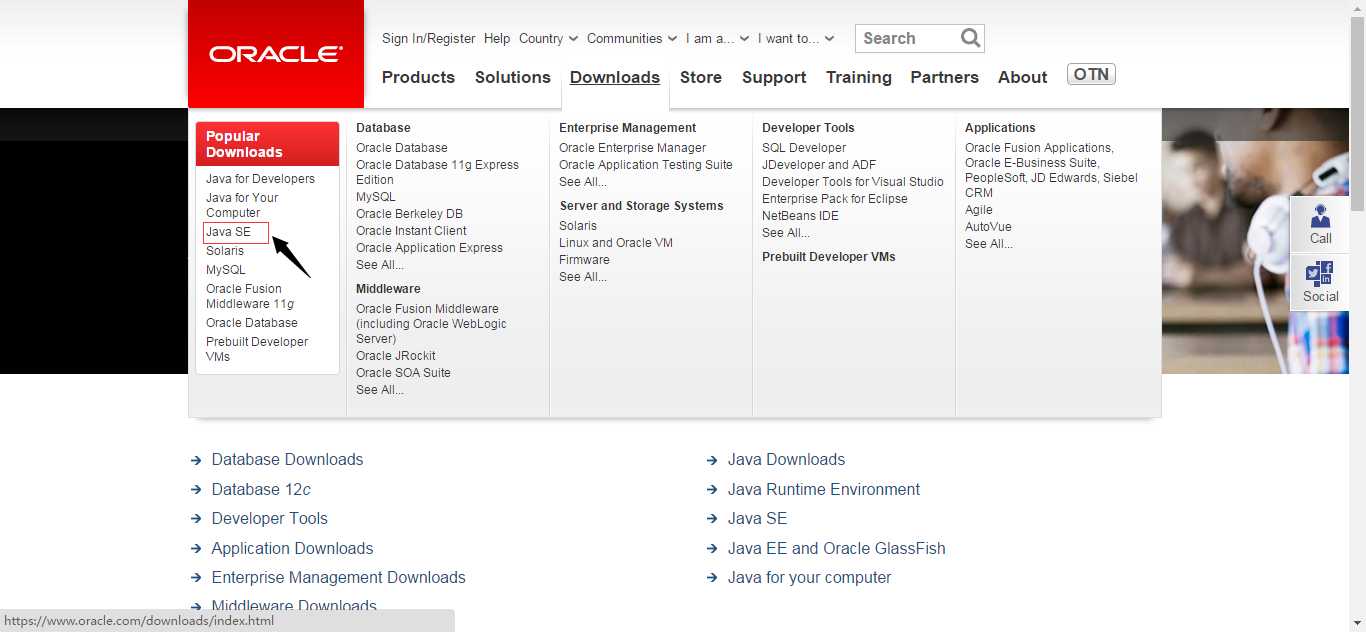Open the Solutions menu
Screen dimensions: 1366x632
click(513, 77)
